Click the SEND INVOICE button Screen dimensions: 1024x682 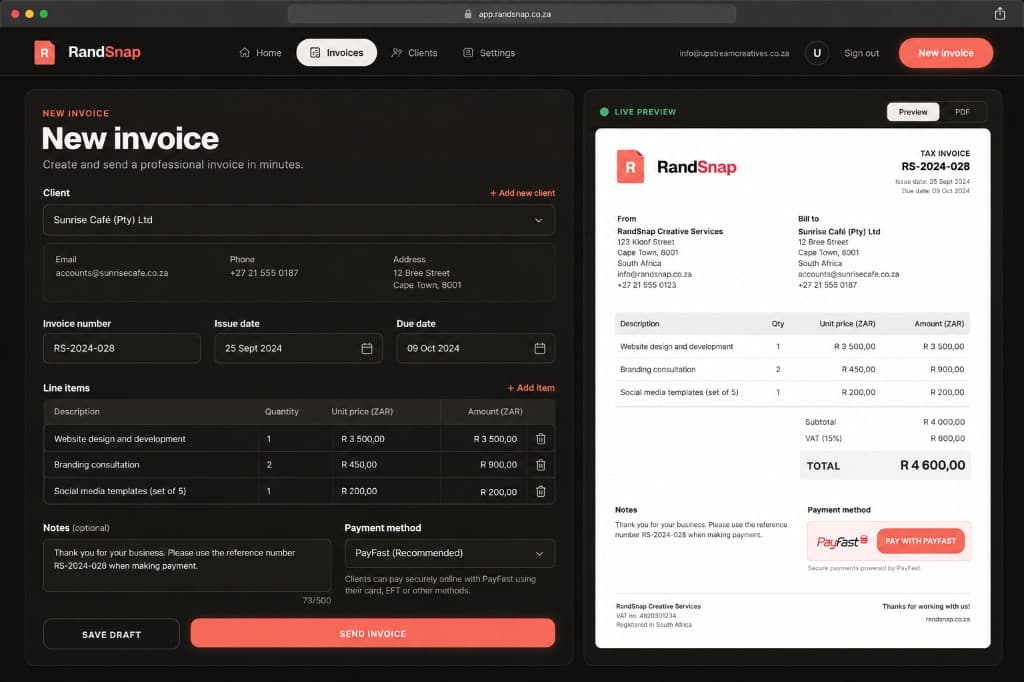373,634
